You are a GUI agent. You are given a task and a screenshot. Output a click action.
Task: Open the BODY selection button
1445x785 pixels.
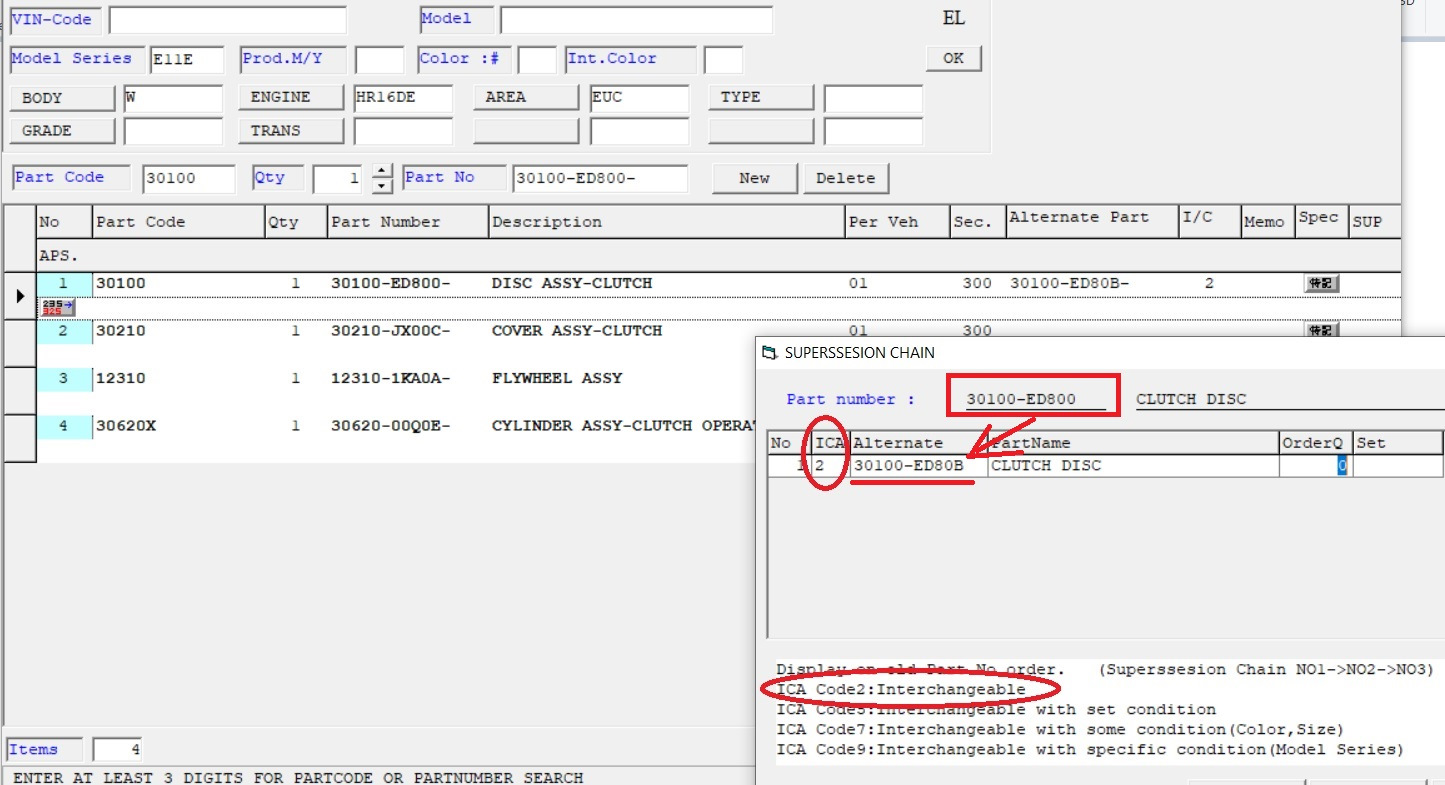62,98
